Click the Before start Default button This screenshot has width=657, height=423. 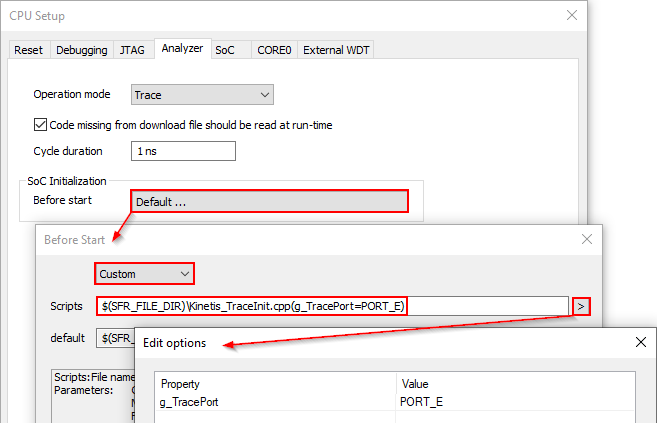coord(269,201)
